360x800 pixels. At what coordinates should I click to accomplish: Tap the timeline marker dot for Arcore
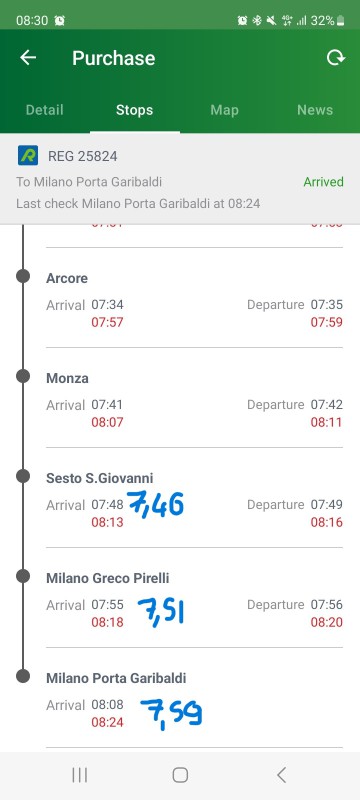coord(23,277)
